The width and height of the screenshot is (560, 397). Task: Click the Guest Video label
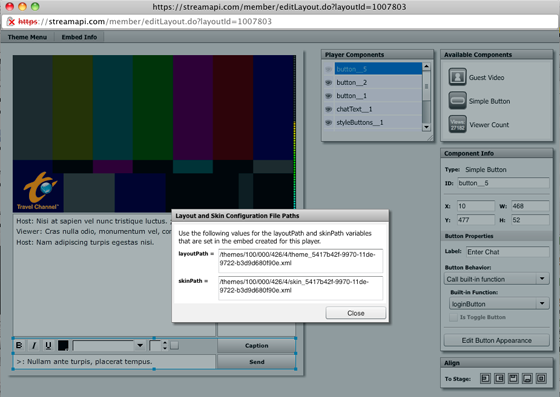click(x=486, y=77)
